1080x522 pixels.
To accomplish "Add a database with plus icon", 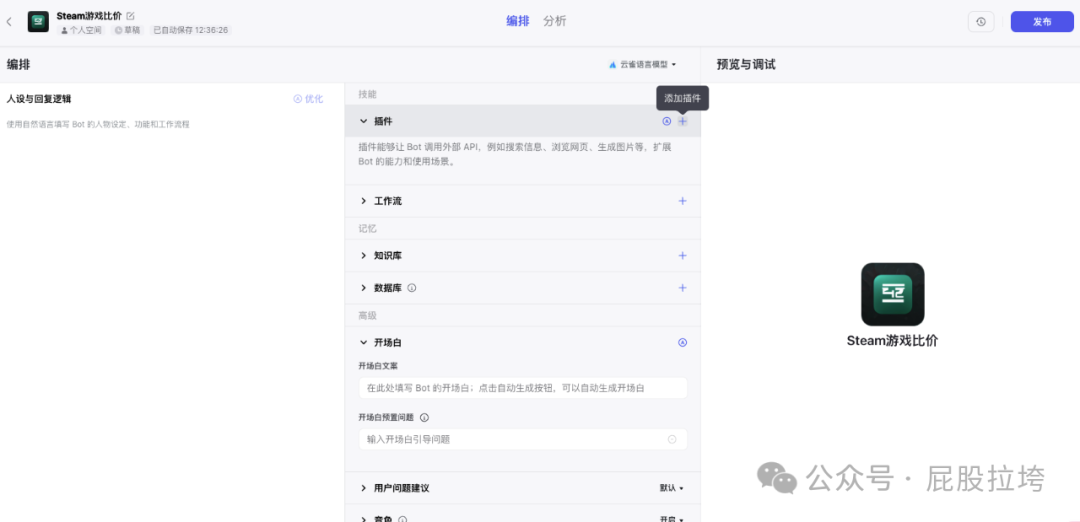I will pos(683,288).
